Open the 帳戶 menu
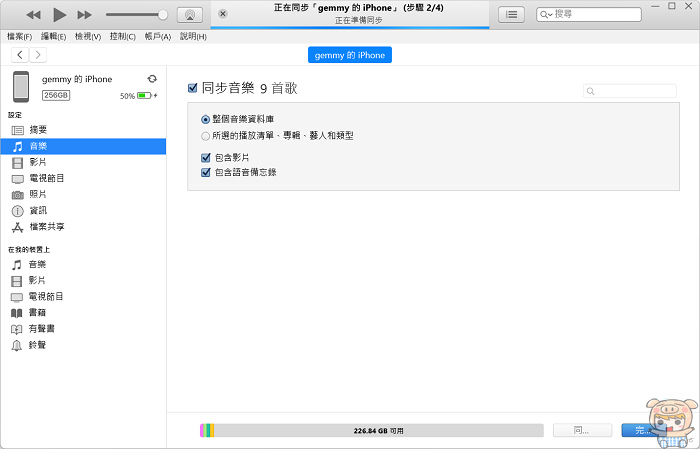The width and height of the screenshot is (700, 449). 157,36
